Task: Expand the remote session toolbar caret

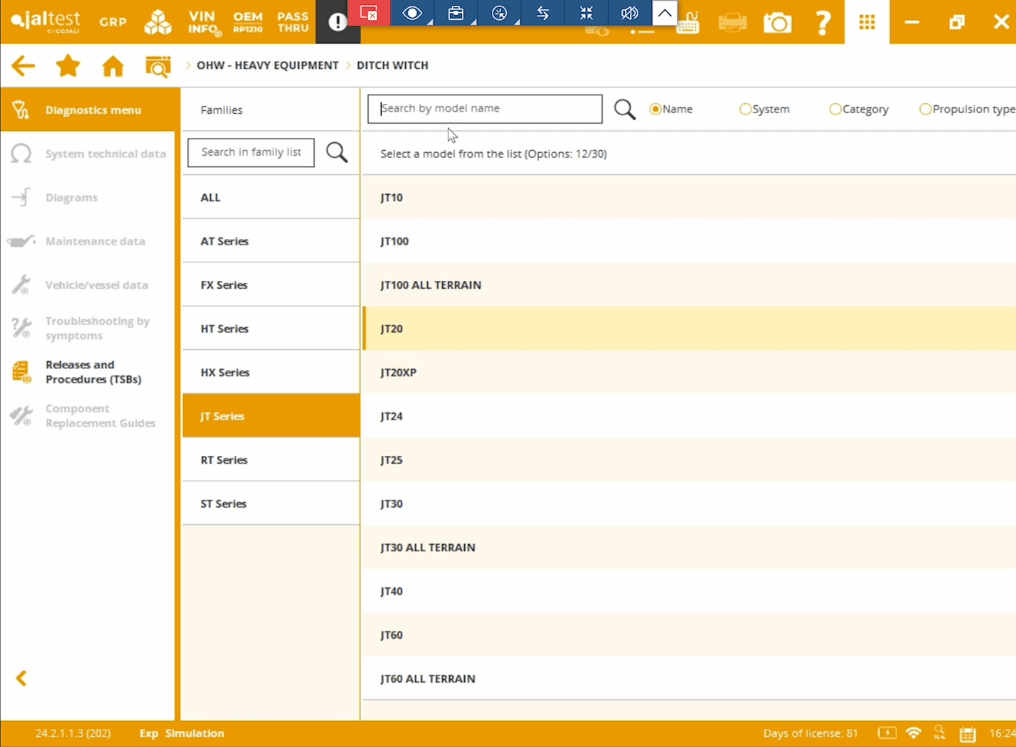Action: pos(664,13)
